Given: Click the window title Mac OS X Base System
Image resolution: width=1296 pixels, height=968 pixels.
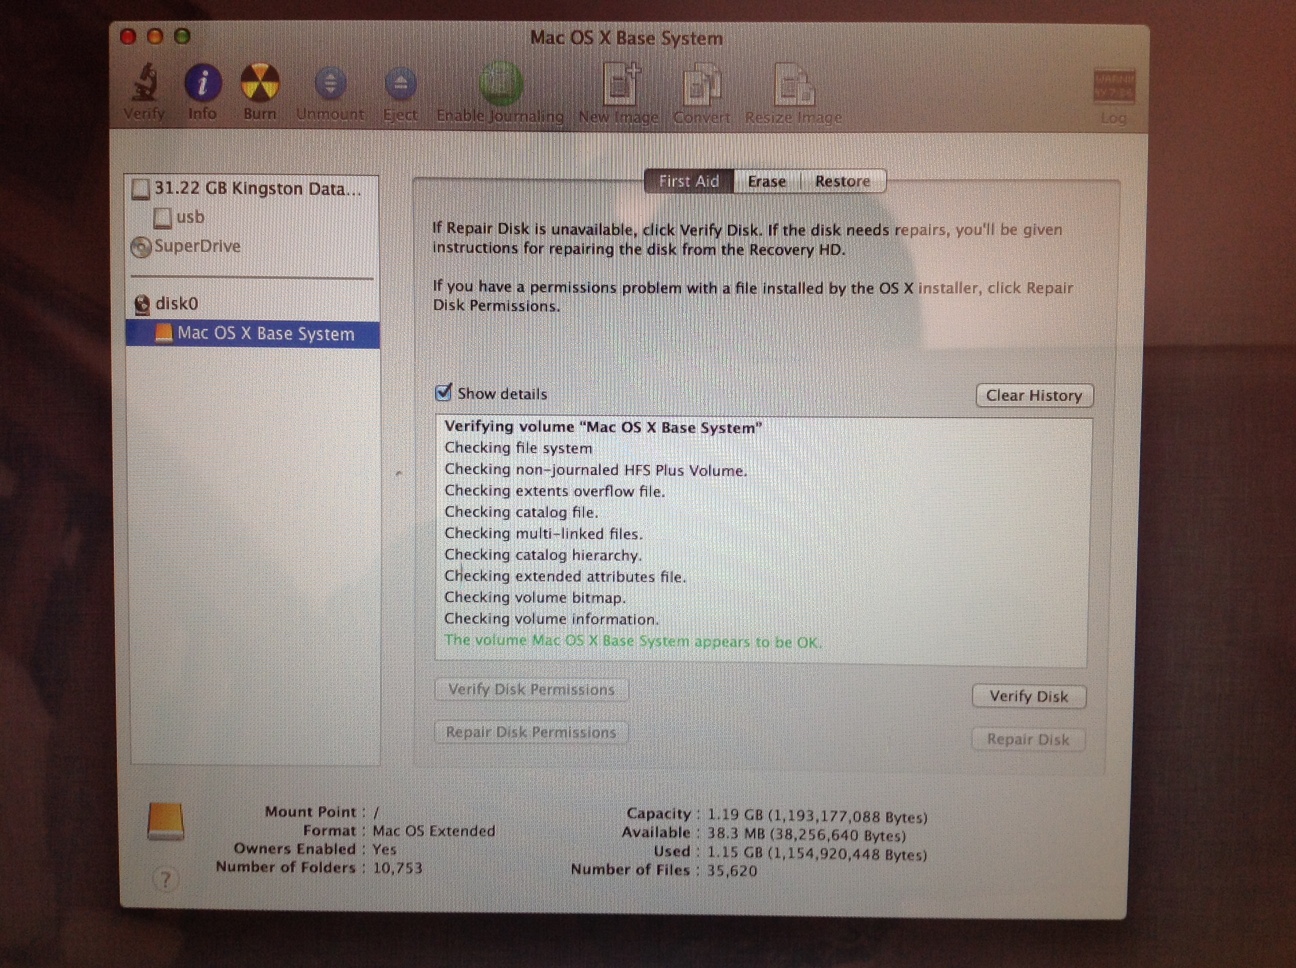Looking at the screenshot, I should pos(626,38).
